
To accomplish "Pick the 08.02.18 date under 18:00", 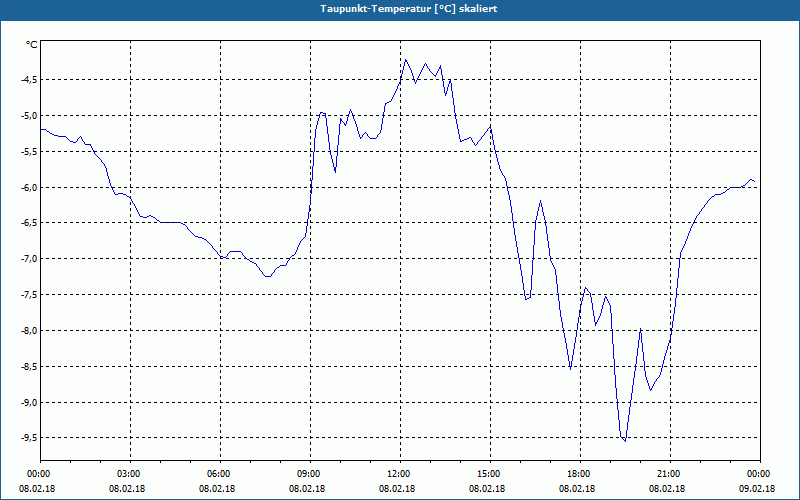I will (577, 489).
